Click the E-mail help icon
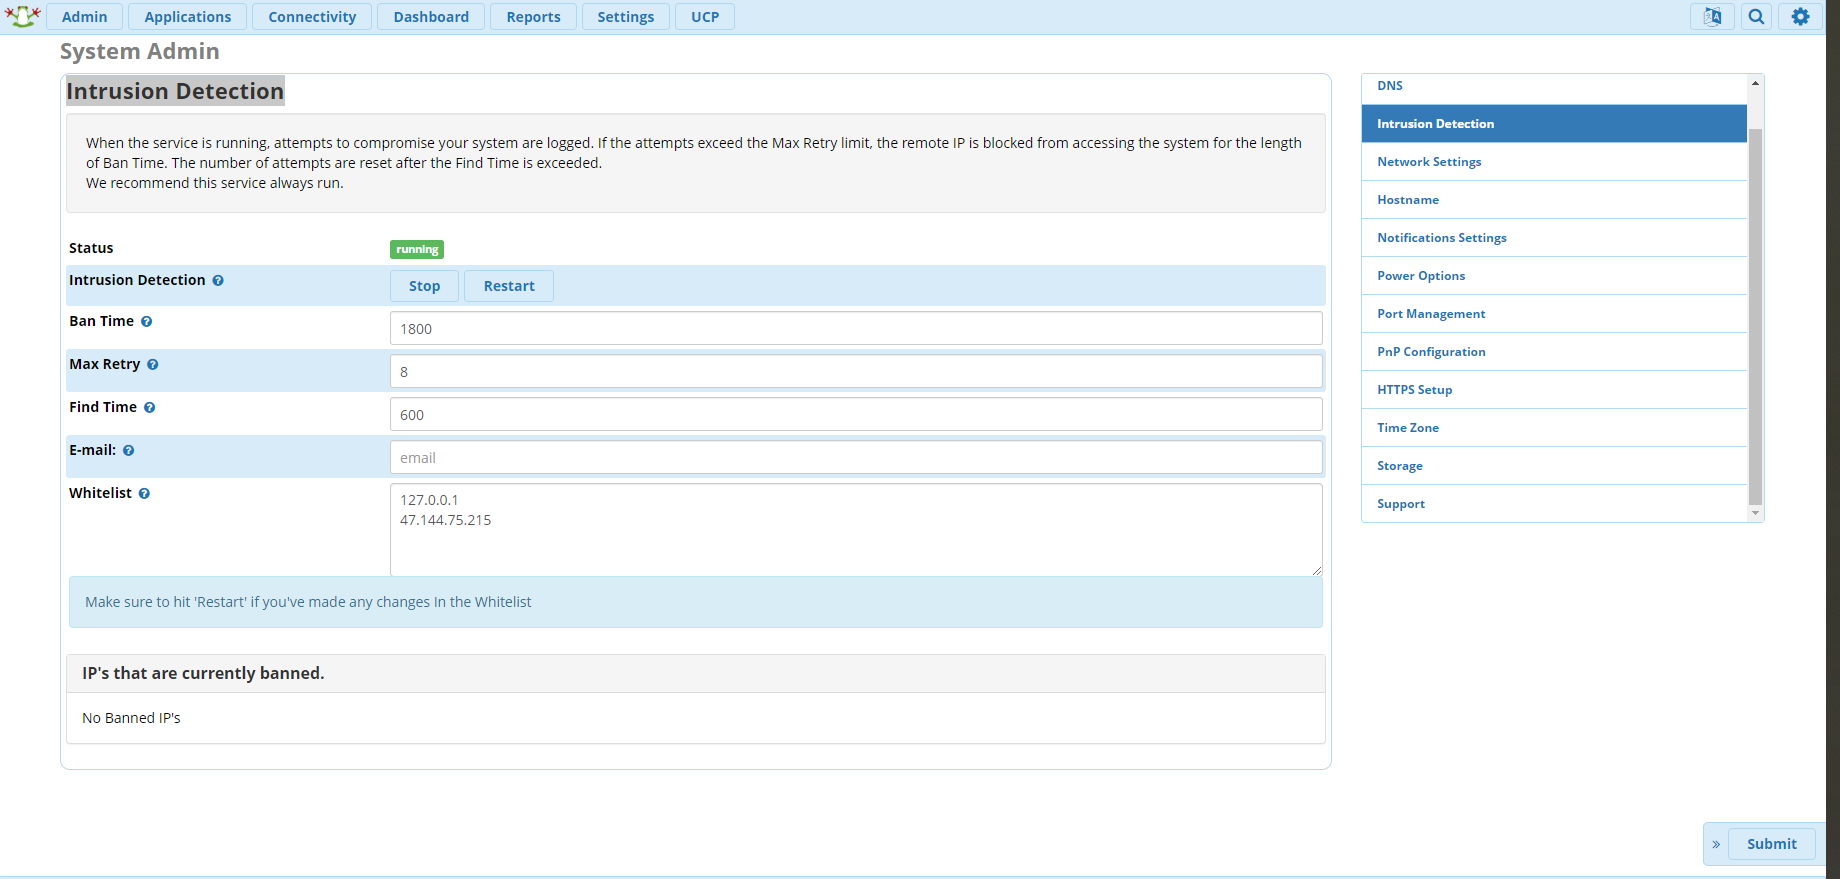The height and width of the screenshot is (879, 1840). [128, 451]
